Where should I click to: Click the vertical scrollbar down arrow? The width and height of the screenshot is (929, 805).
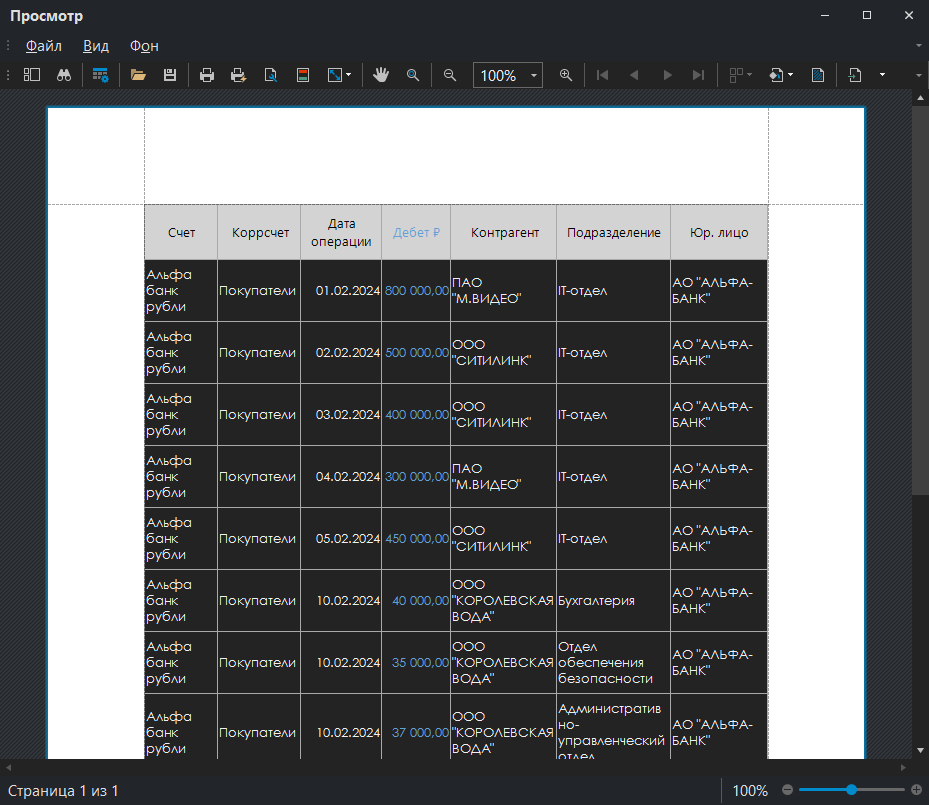(x=920, y=750)
